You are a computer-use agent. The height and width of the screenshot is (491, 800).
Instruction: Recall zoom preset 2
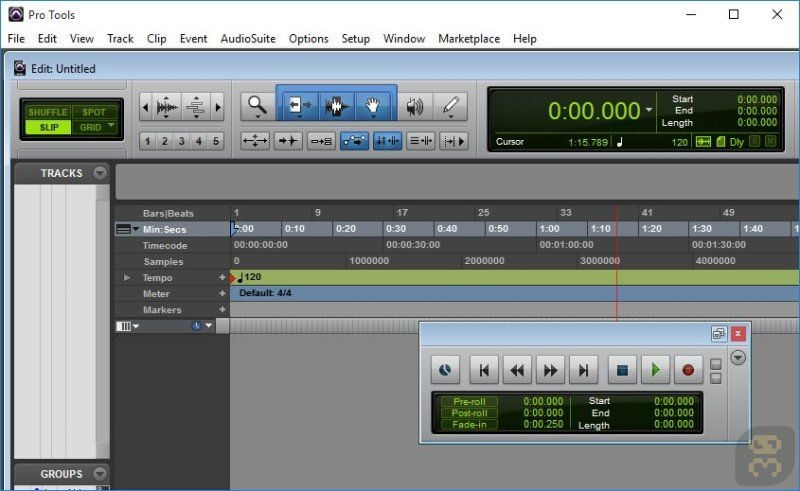coord(164,141)
